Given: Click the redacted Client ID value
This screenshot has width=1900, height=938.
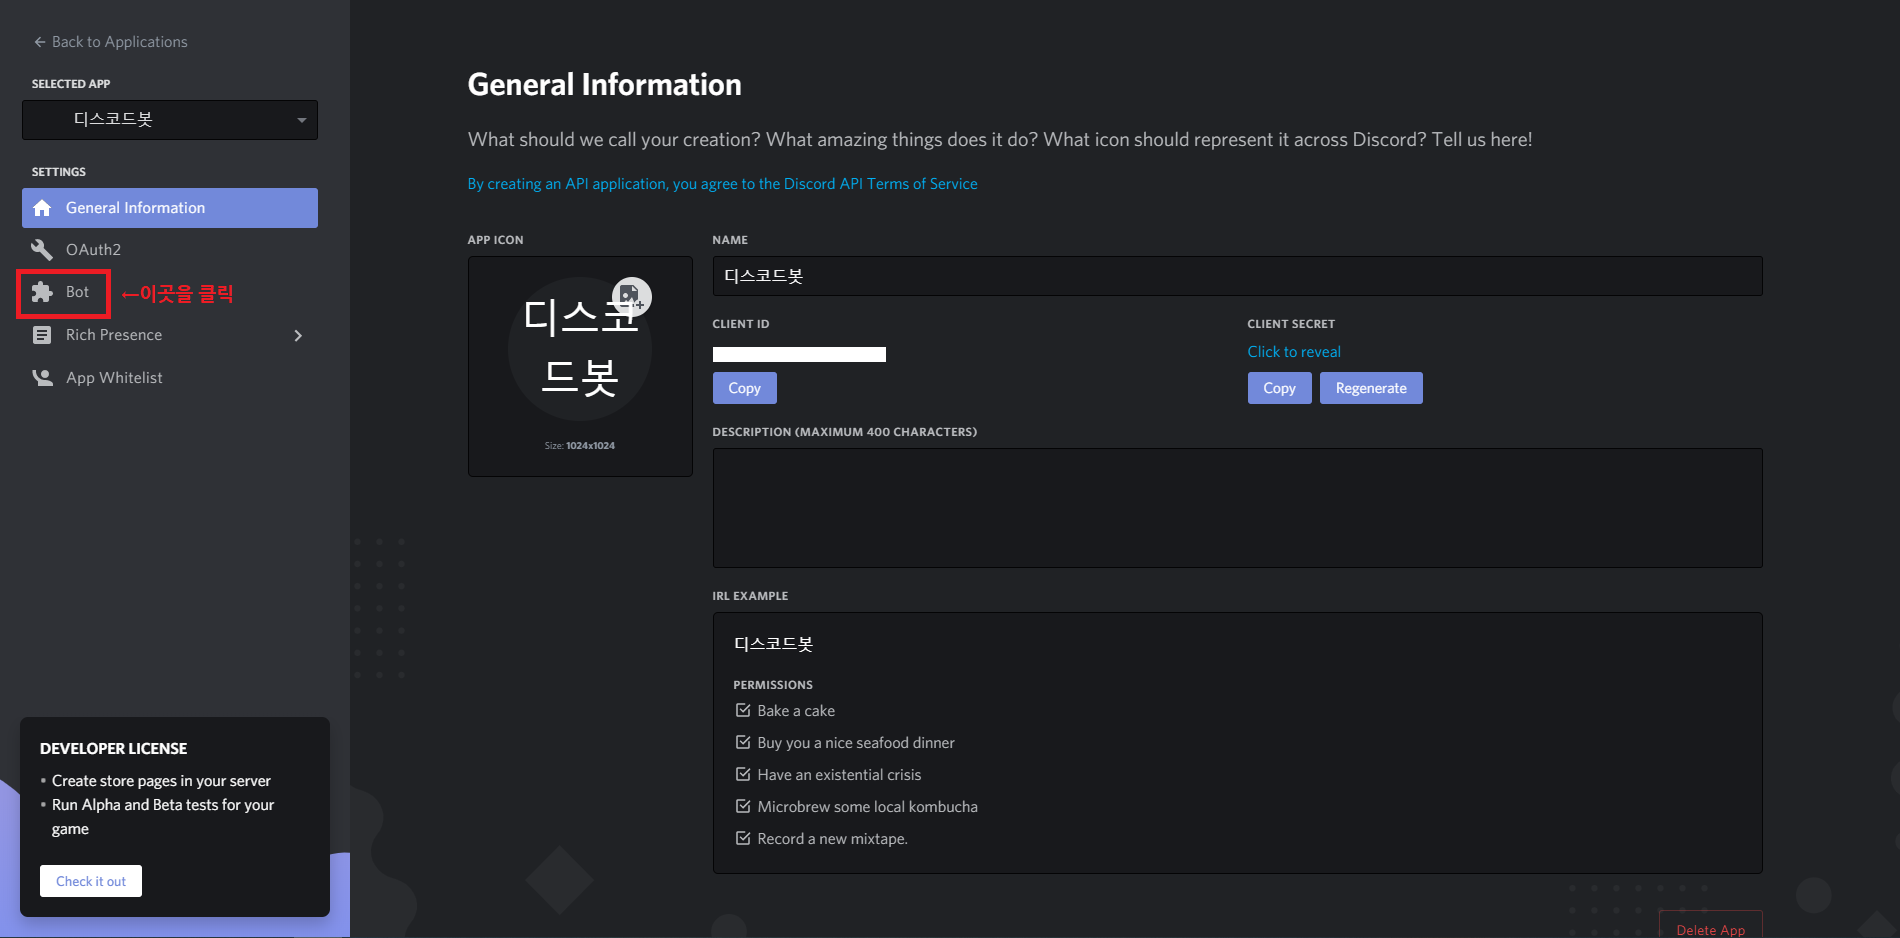Looking at the screenshot, I should coord(799,354).
